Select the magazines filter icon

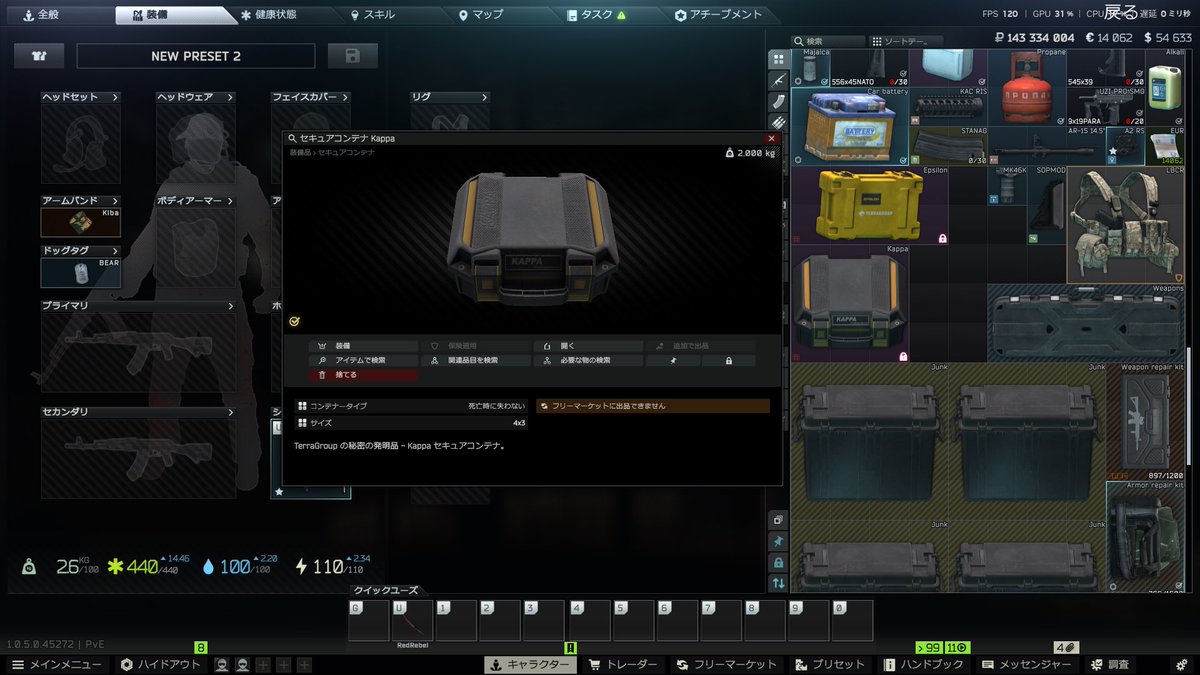[778, 101]
